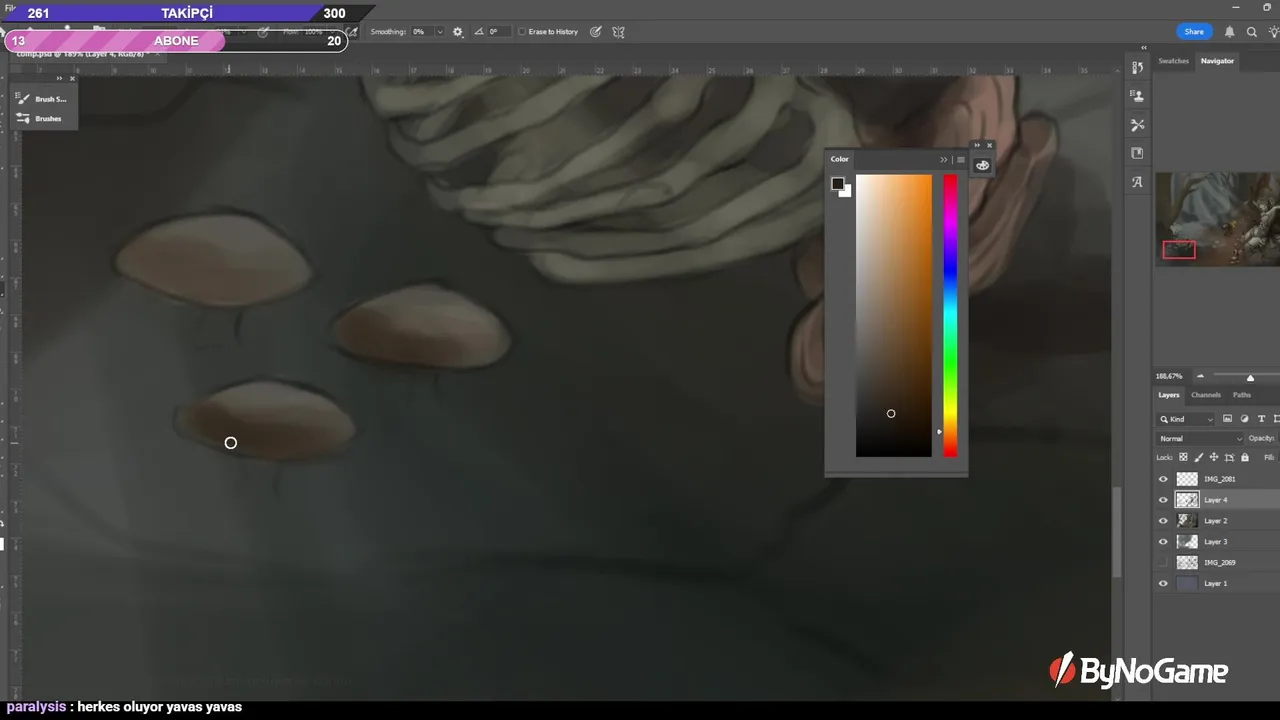Click the search magnifier icon

(1252, 32)
